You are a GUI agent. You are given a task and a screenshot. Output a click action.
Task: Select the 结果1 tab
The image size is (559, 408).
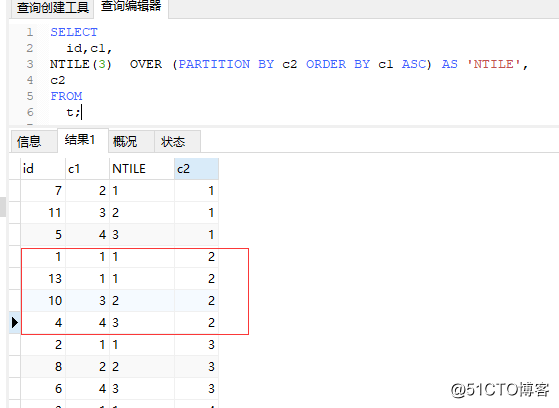83,140
